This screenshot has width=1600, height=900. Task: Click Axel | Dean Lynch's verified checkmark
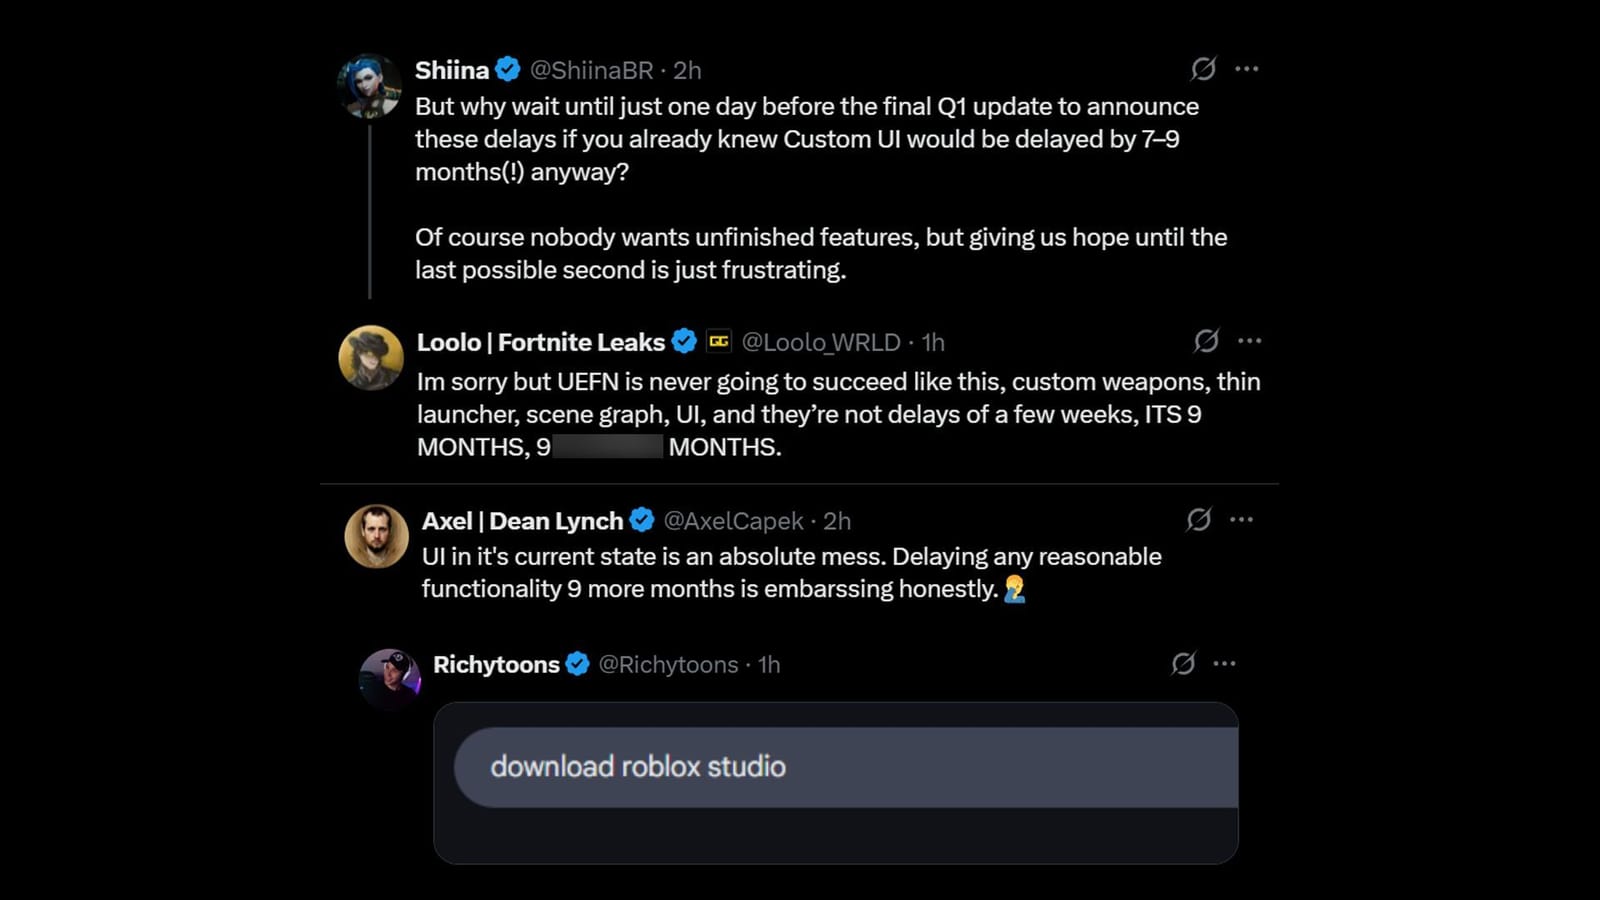(x=640, y=520)
